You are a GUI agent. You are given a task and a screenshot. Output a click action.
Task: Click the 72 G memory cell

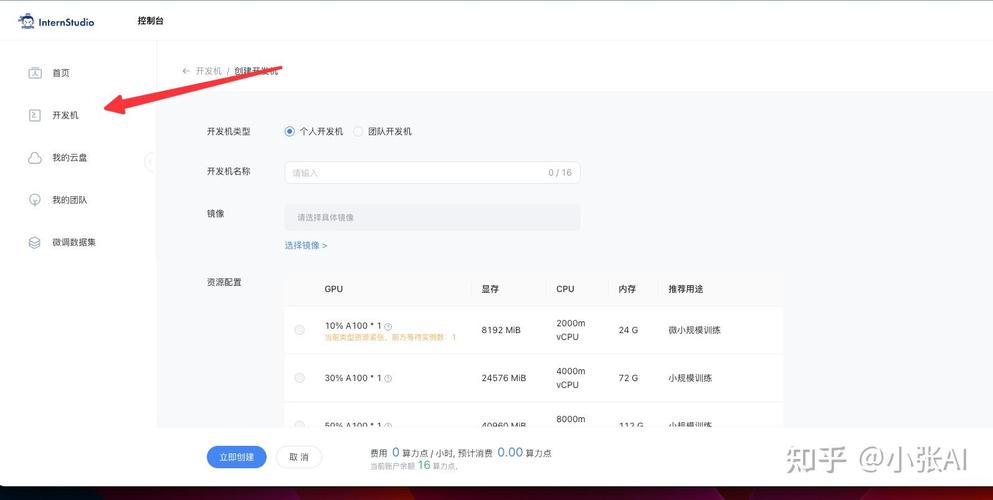[628, 378]
